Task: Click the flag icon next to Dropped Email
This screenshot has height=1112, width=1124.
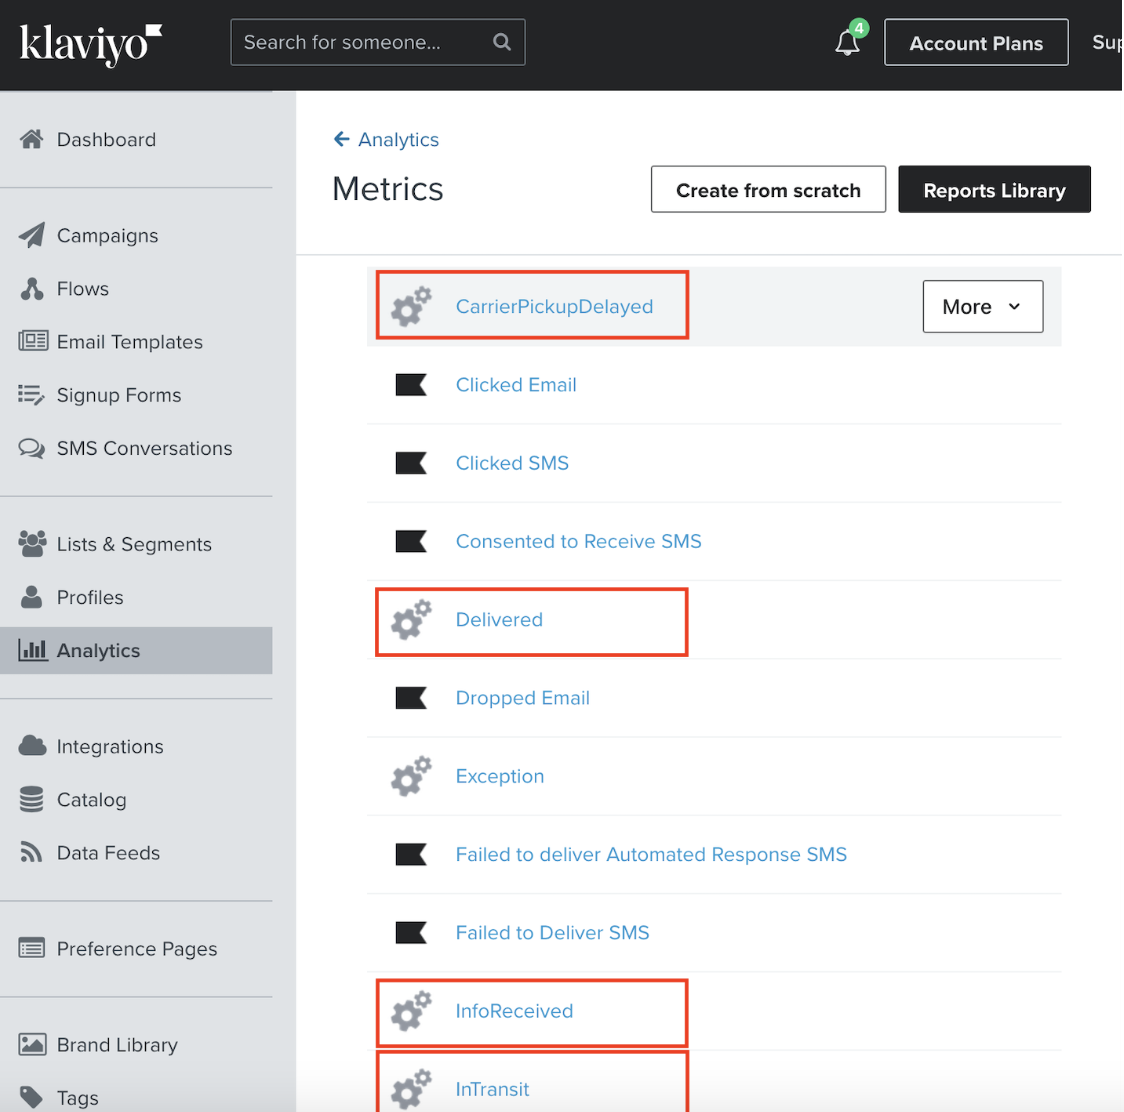Action: tap(411, 698)
